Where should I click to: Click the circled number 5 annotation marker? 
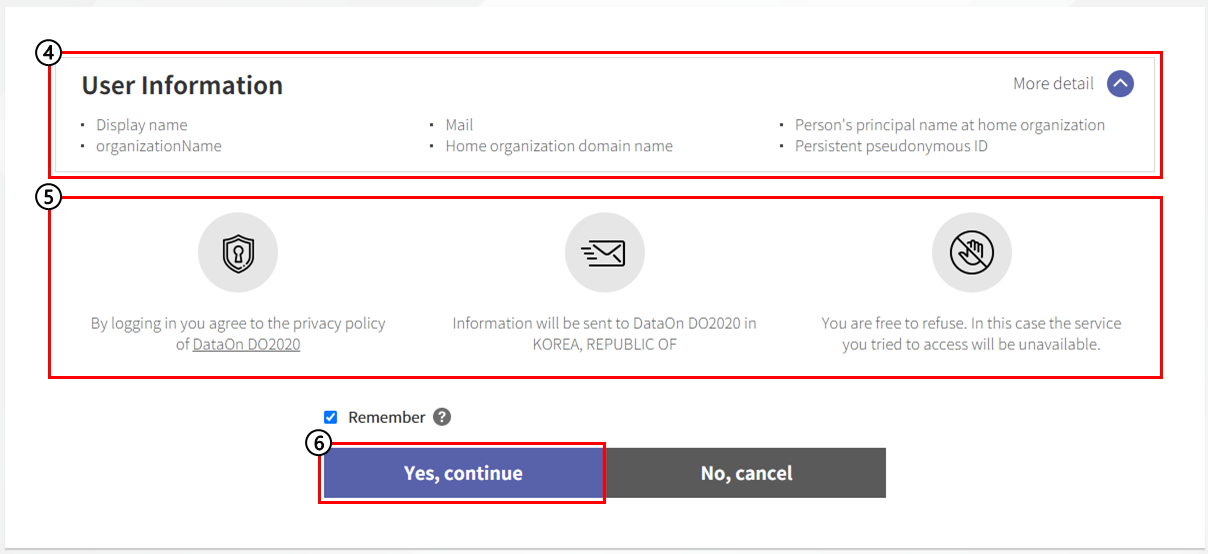click(48, 197)
